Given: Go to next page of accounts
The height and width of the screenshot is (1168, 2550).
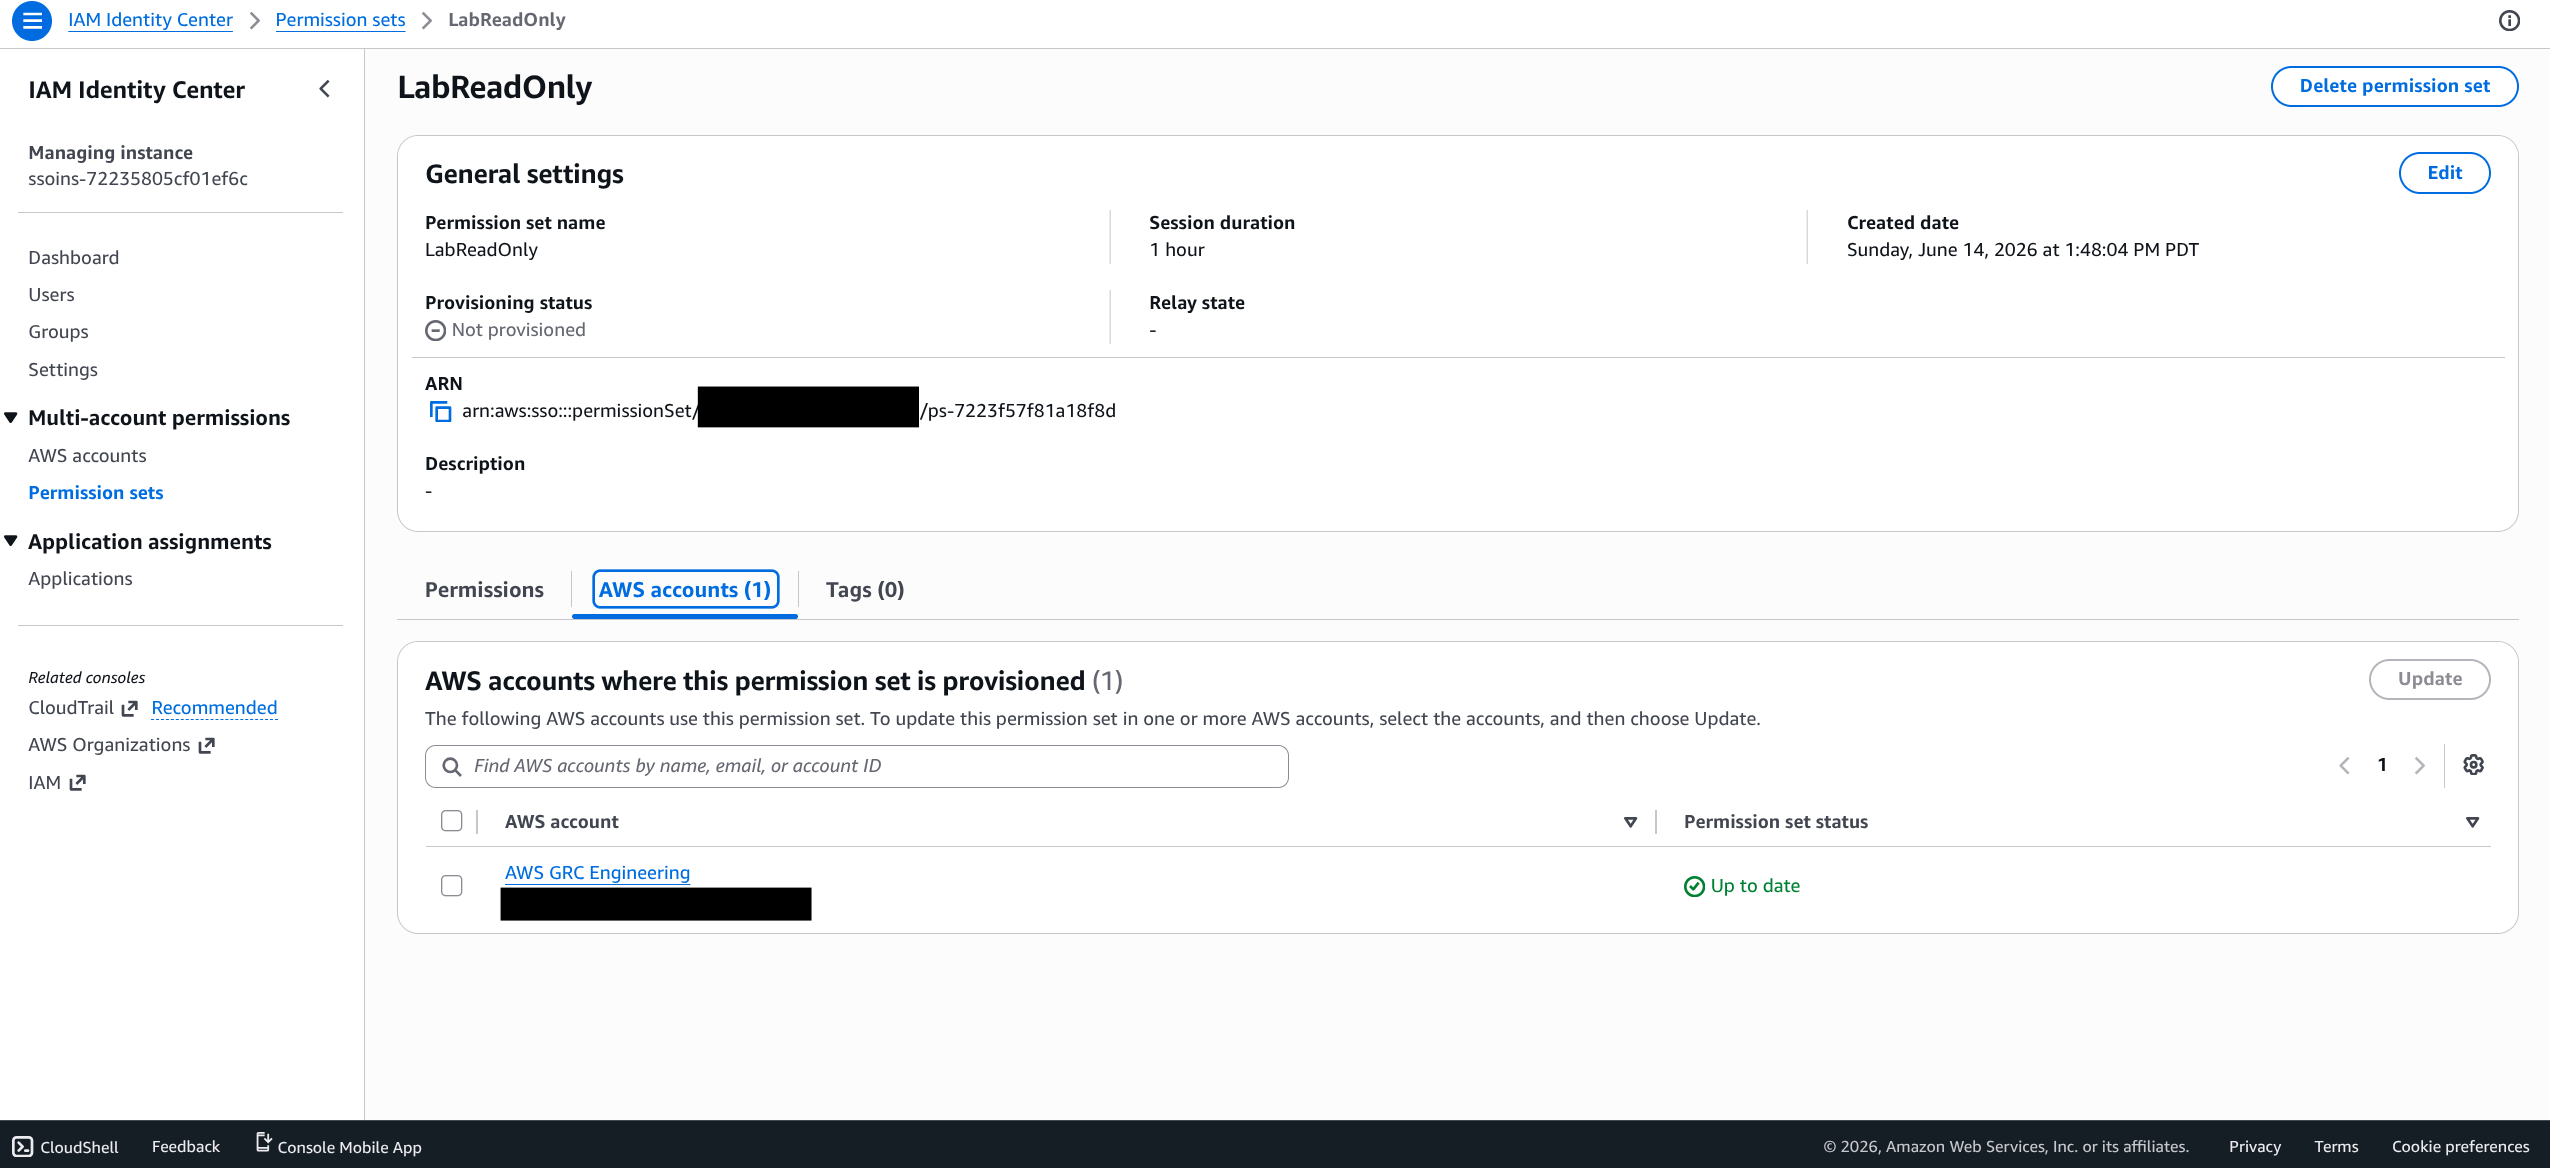Looking at the screenshot, I should click(2419, 765).
